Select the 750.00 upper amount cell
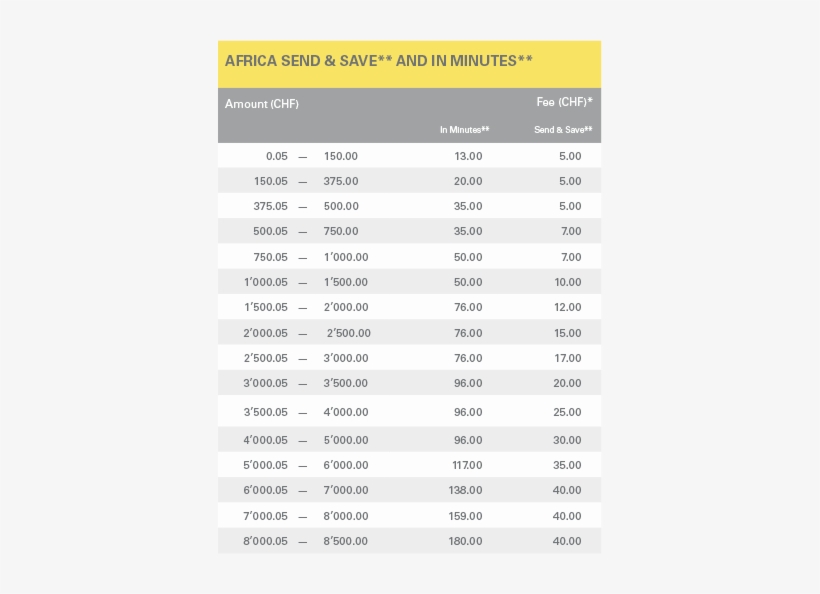The width and height of the screenshot is (820, 594). click(x=341, y=231)
